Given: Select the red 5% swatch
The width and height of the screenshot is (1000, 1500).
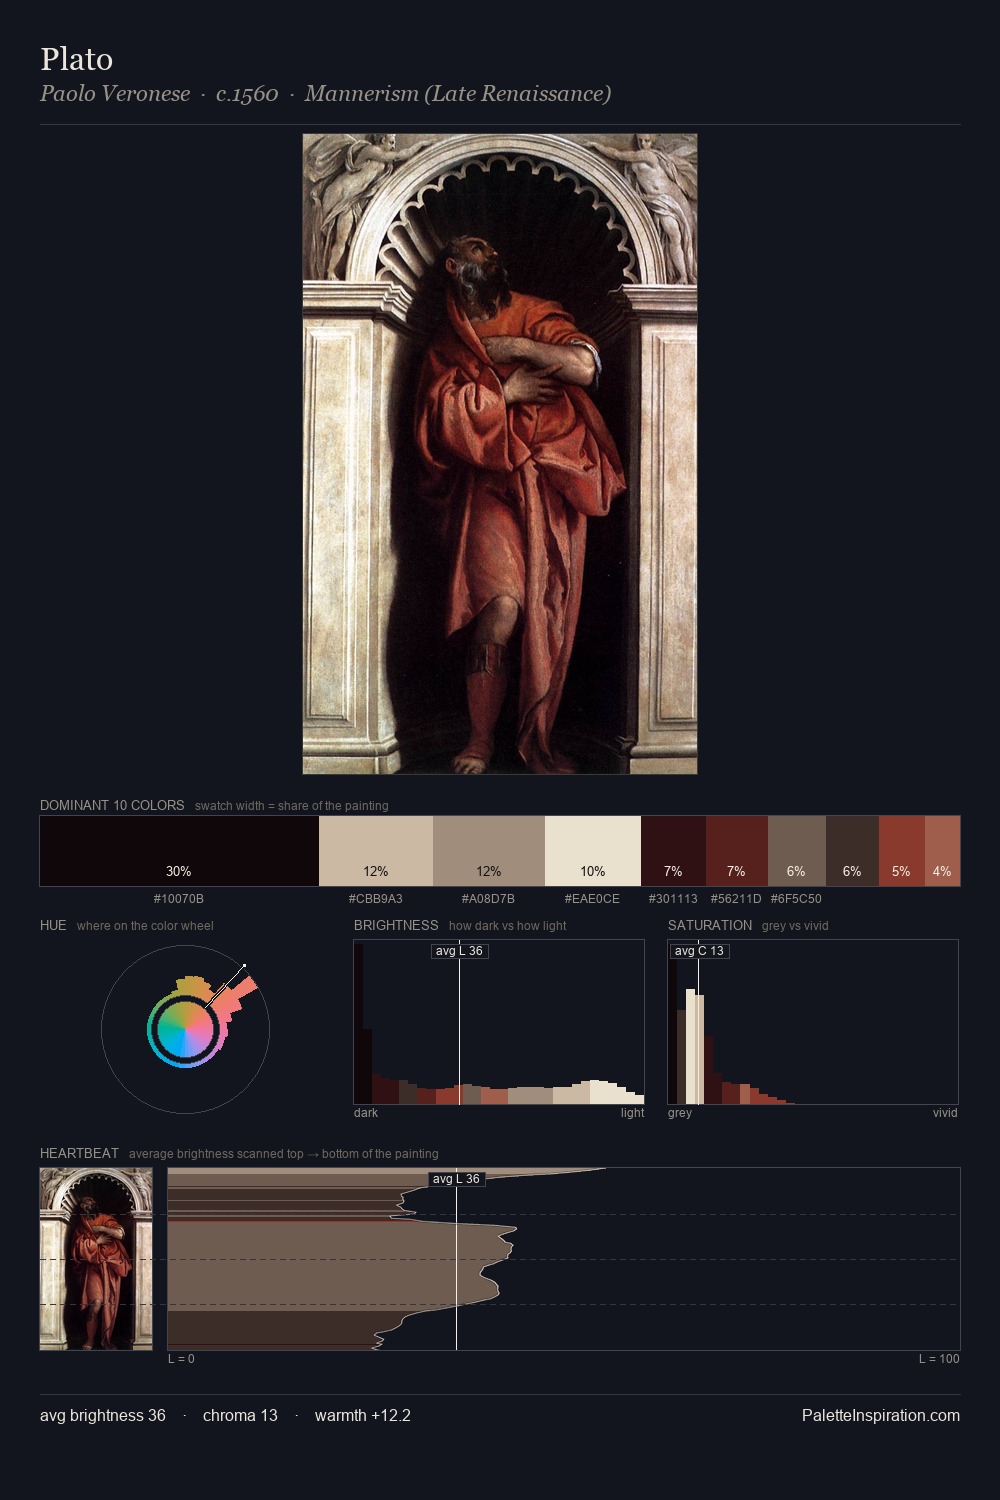Looking at the screenshot, I should pos(902,851).
